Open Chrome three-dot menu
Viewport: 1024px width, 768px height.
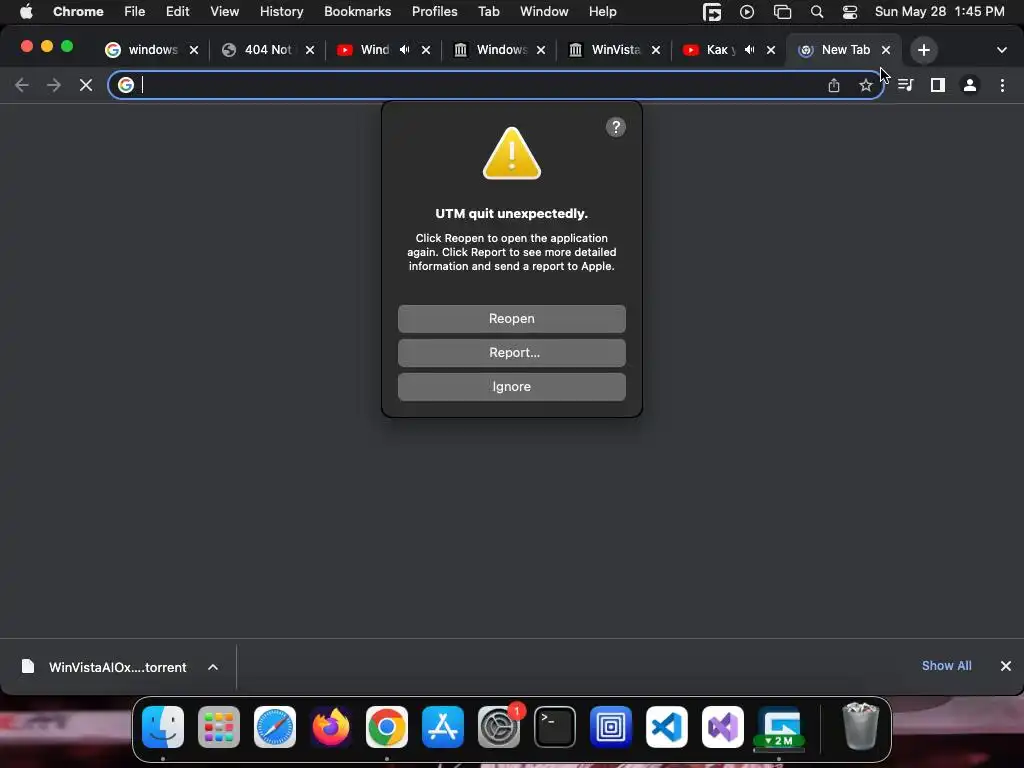pos(1002,85)
